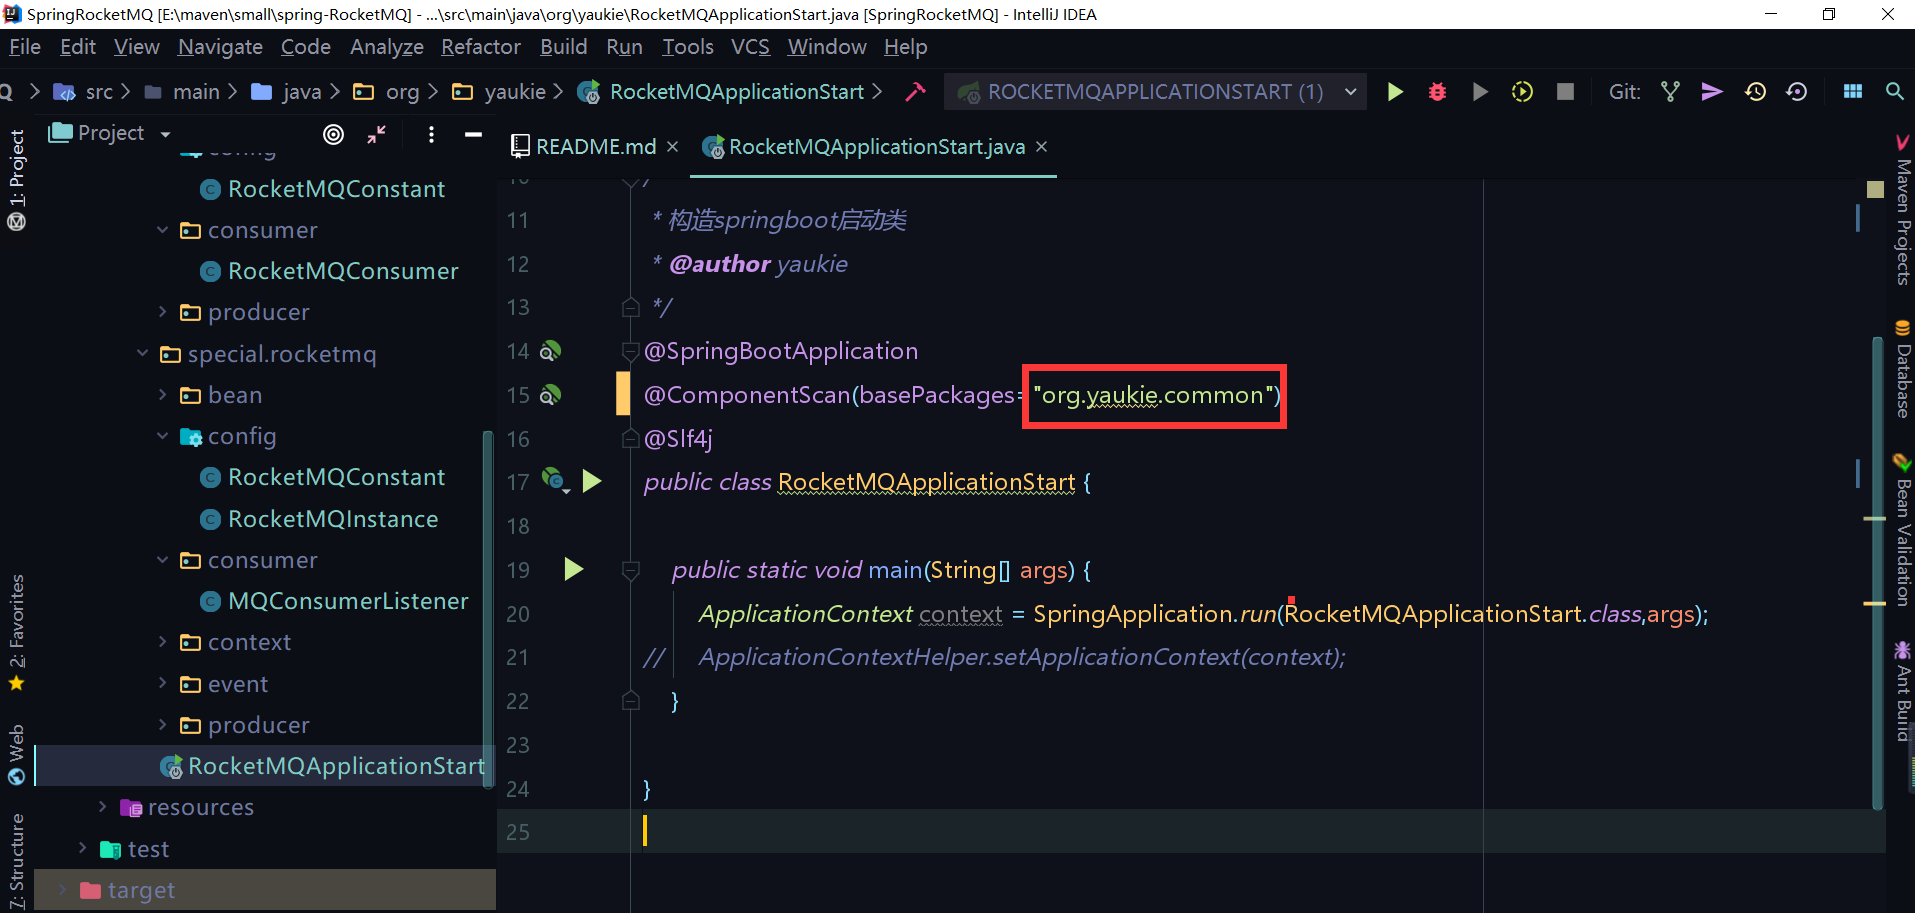The height and width of the screenshot is (913, 1915).
Task: Run with coverage from the toolbar
Action: click(1480, 92)
